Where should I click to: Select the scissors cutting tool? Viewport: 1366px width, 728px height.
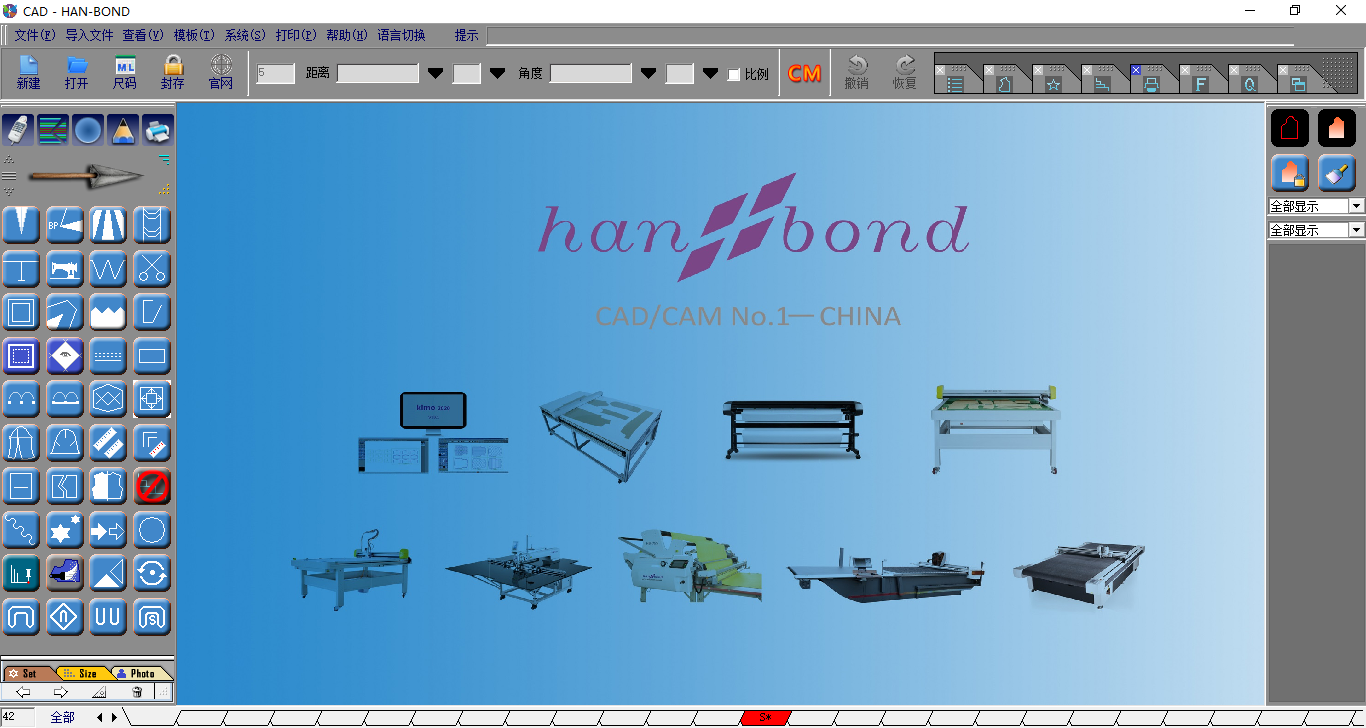click(152, 269)
